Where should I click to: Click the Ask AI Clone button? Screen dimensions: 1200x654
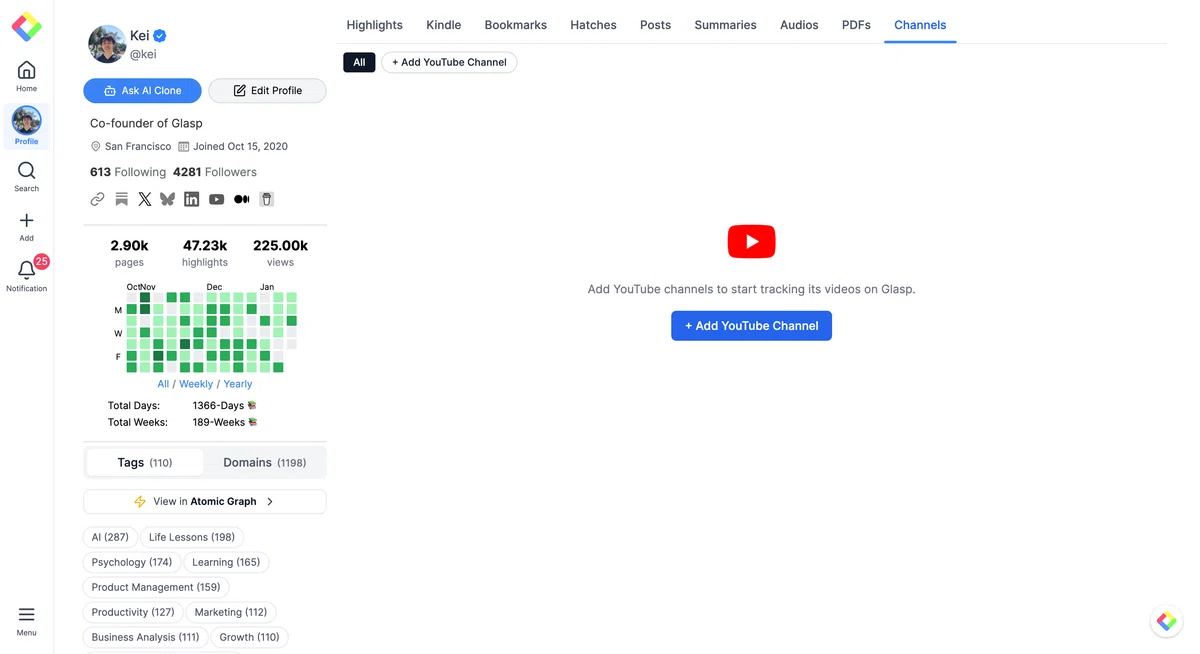[143, 91]
